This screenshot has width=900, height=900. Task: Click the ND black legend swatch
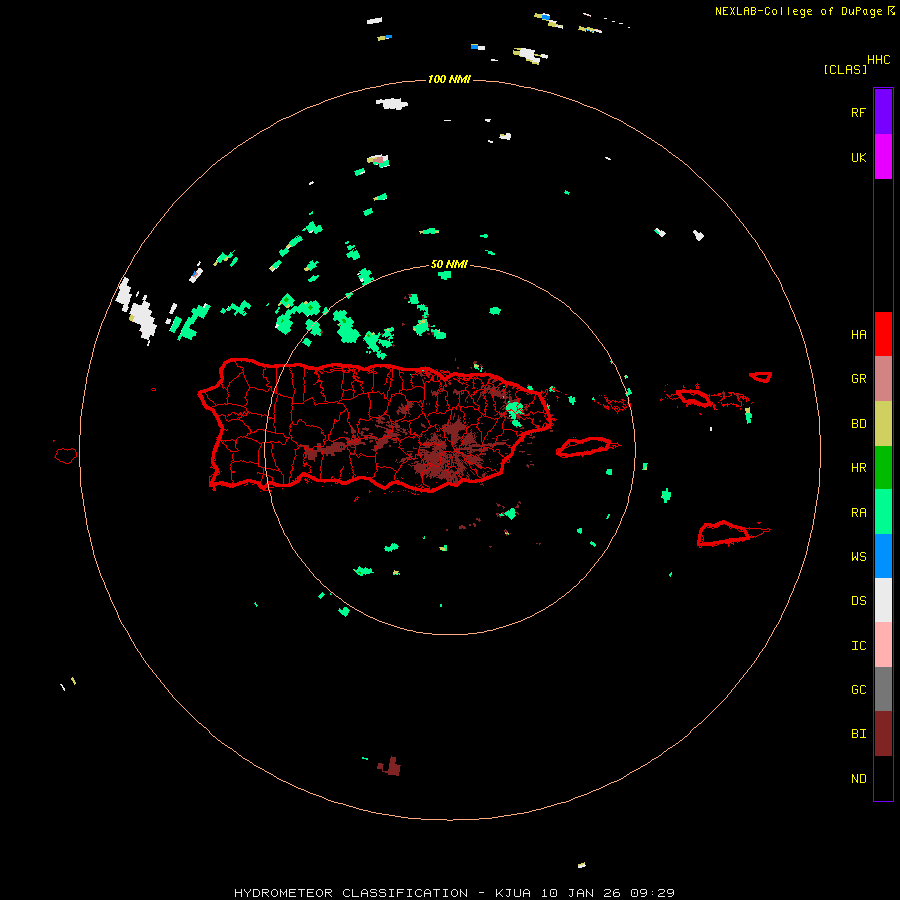click(x=883, y=778)
